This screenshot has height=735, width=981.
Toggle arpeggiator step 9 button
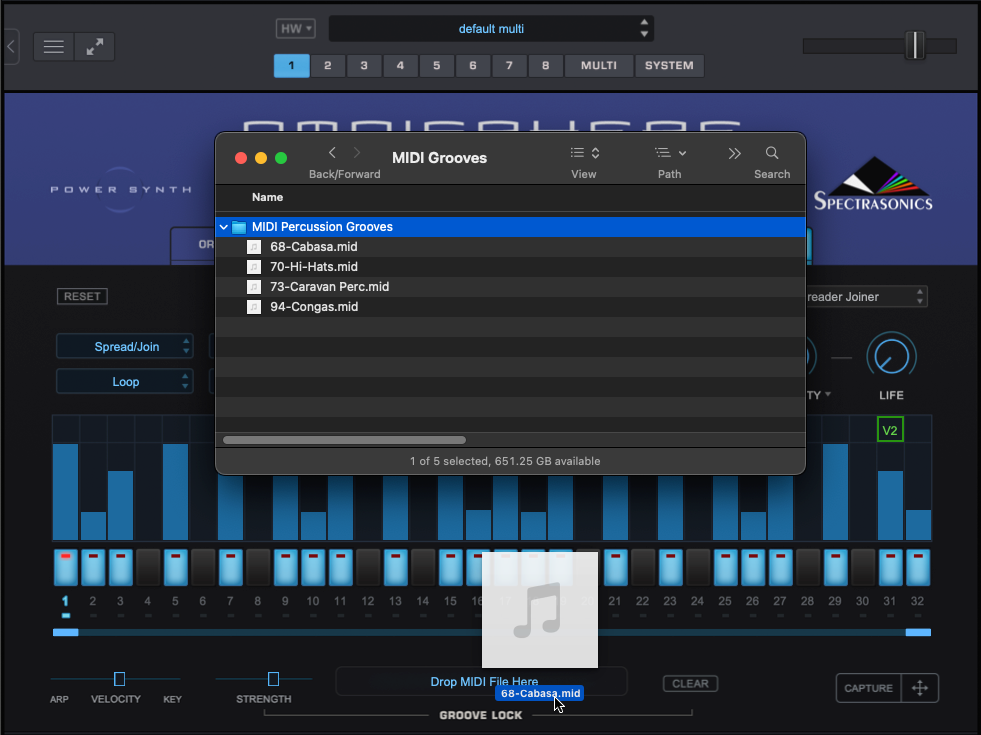point(285,567)
